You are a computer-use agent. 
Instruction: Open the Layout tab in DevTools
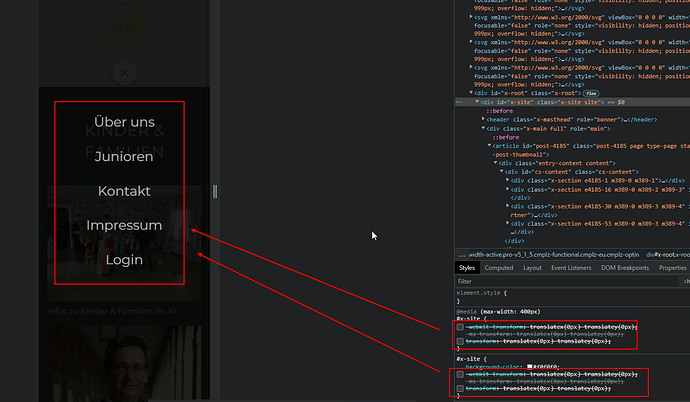click(x=532, y=268)
